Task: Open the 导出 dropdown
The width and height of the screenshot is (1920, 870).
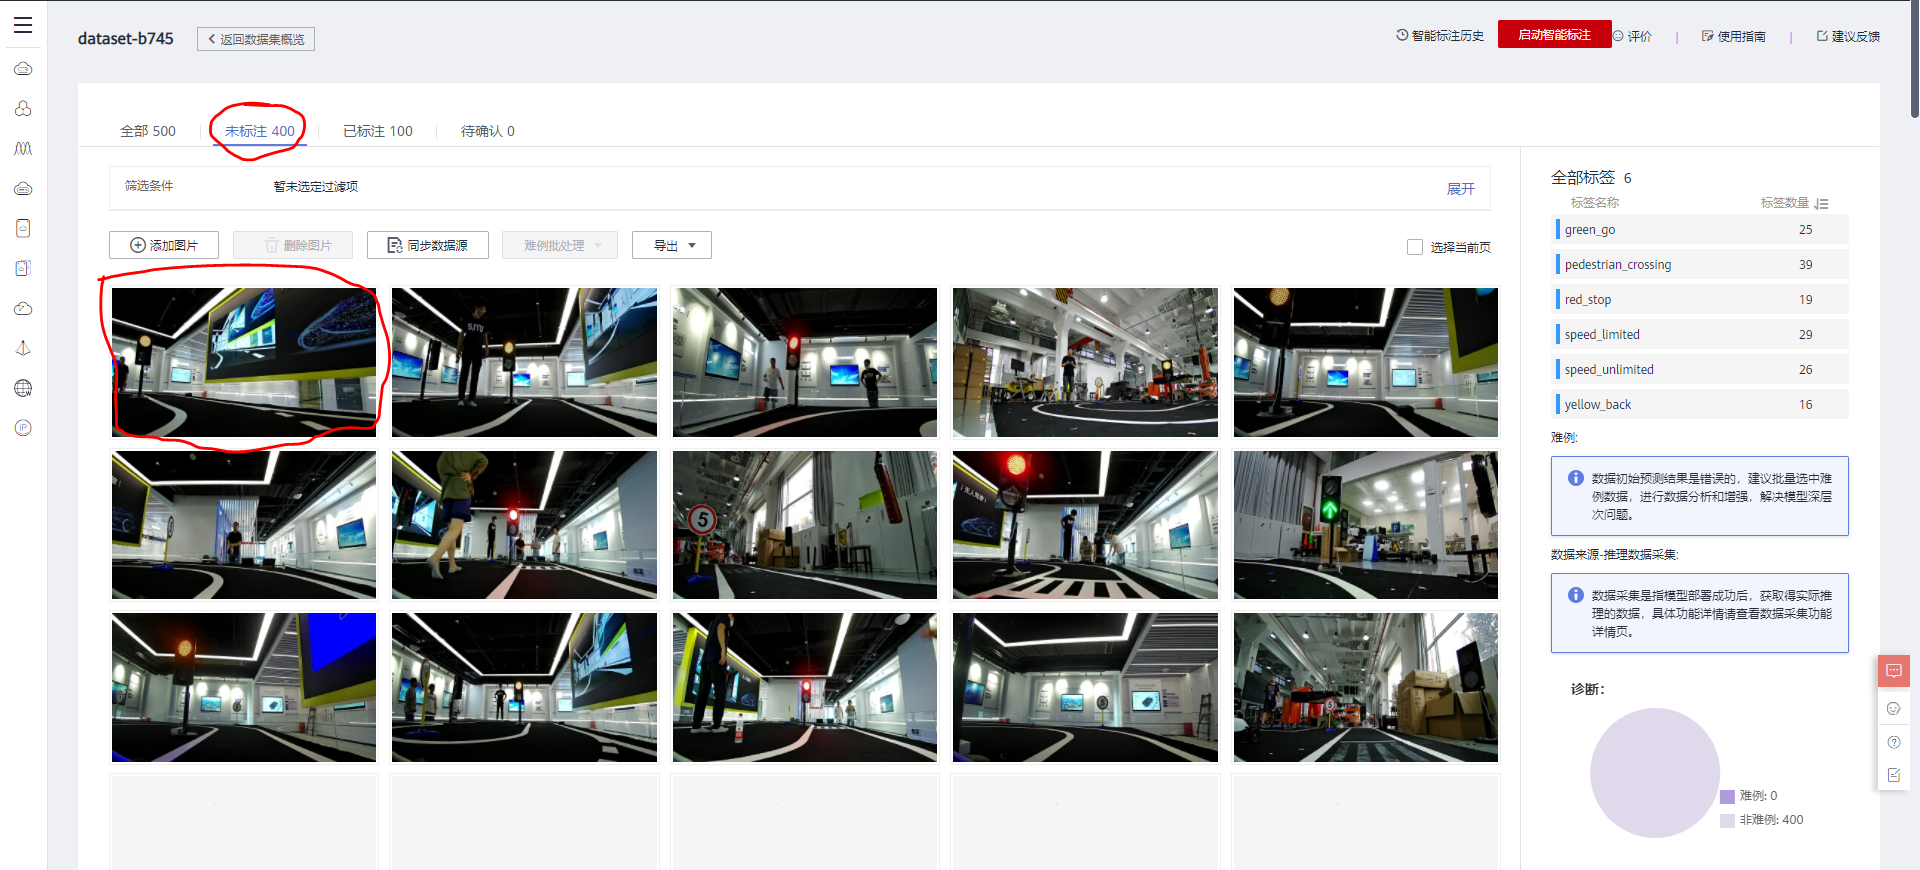Action: coord(672,245)
